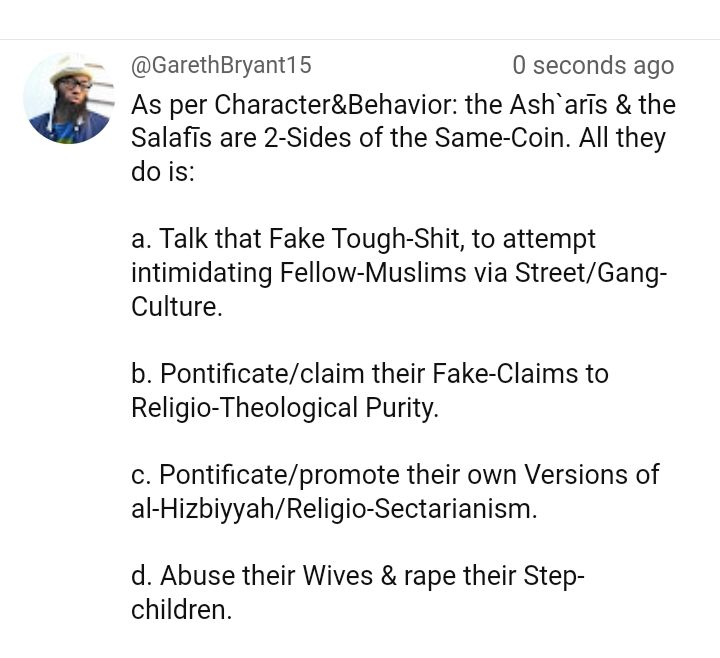Open the commenter's round profile picture

pyautogui.click(x=69, y=98)
